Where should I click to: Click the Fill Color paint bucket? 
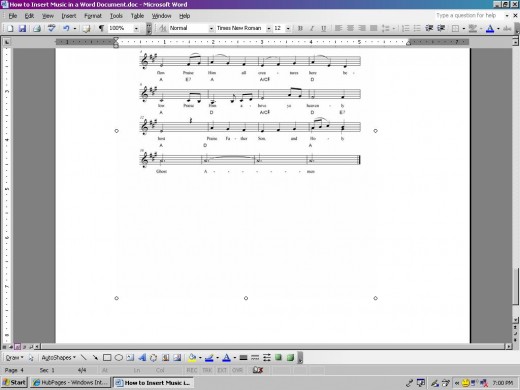click(192, 358)
